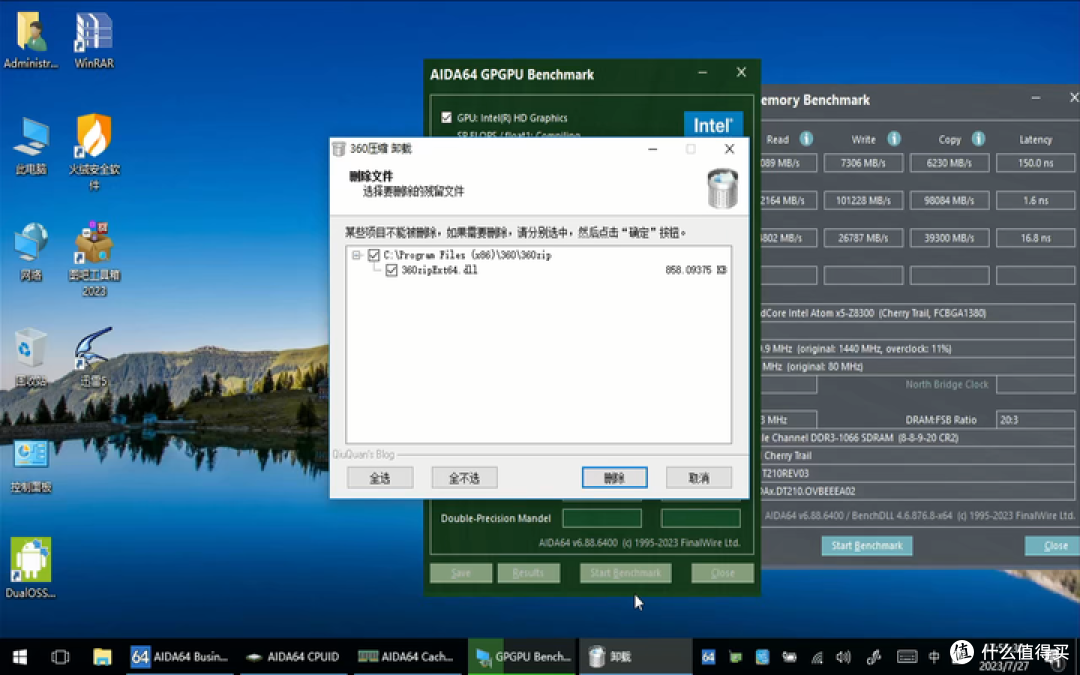Close the 360压缩 卸载 dialog
Screen dimensions: 1080x675
[x=729, y=149]
